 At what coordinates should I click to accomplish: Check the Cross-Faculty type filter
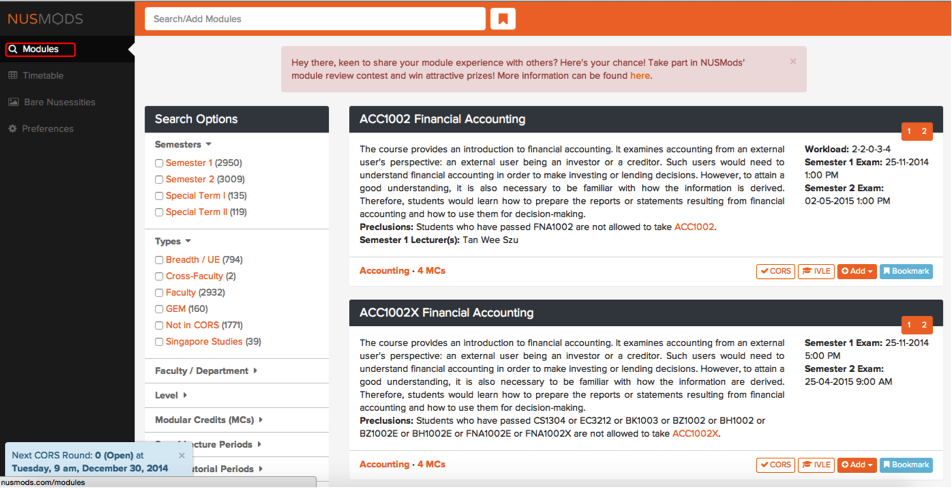point(159,276)
